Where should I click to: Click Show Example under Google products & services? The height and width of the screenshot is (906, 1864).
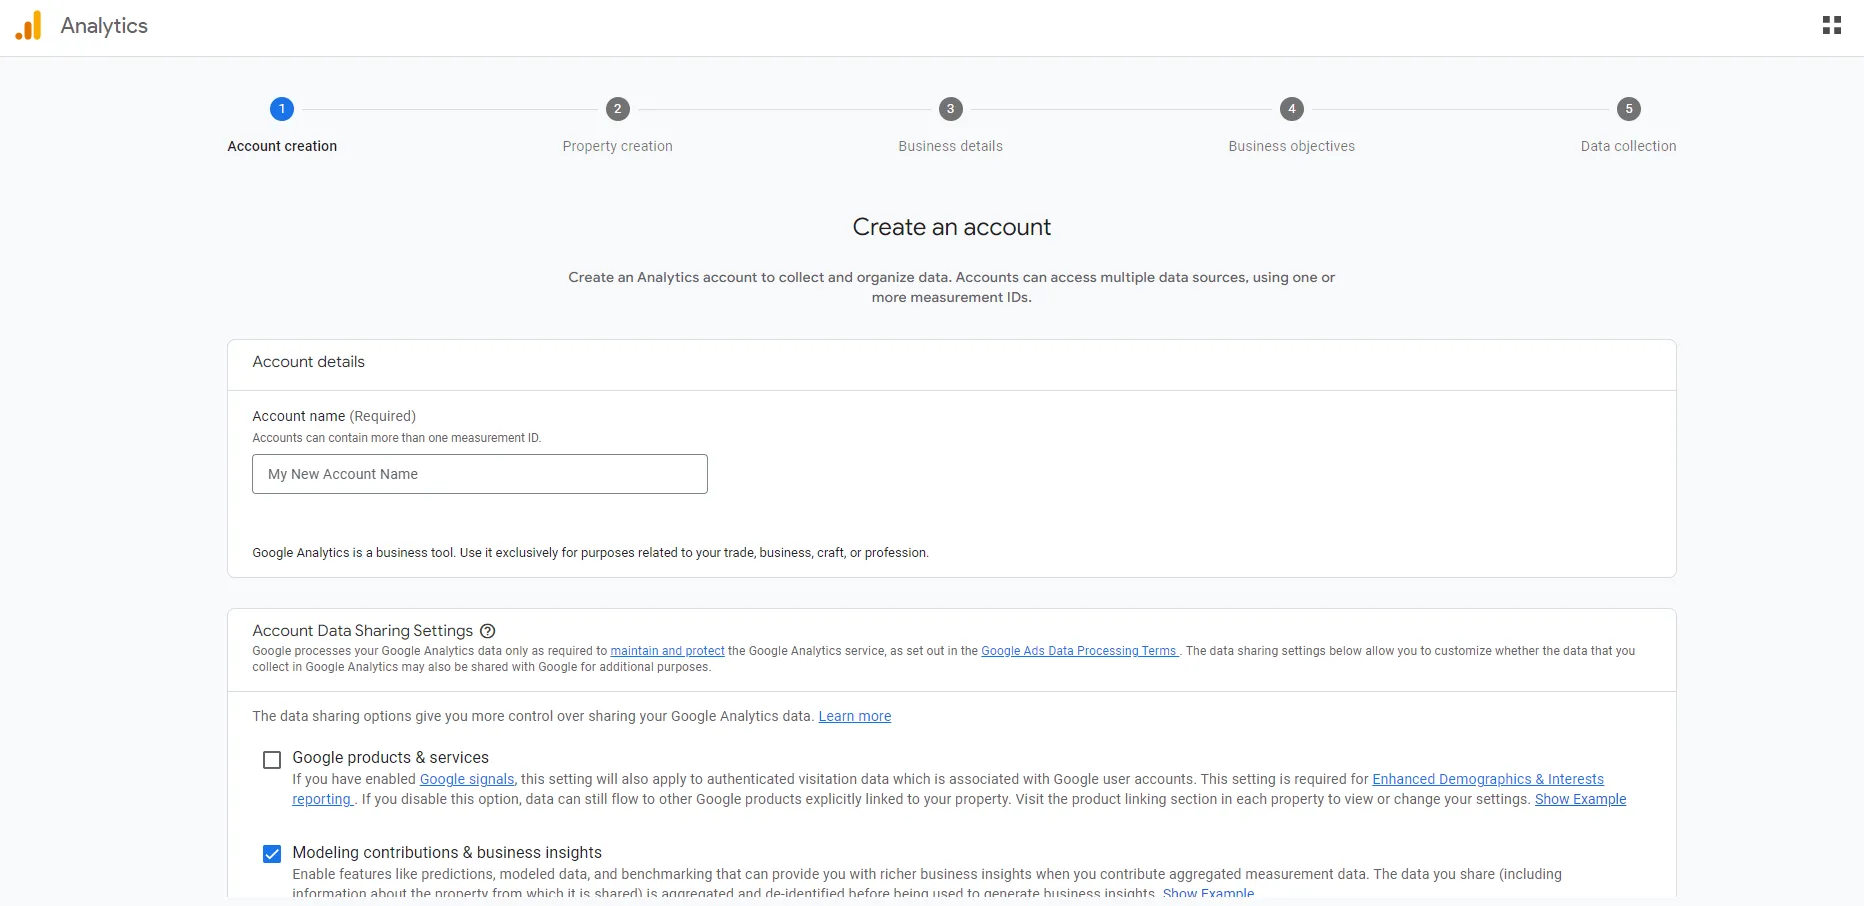(x=1580, y=799)
